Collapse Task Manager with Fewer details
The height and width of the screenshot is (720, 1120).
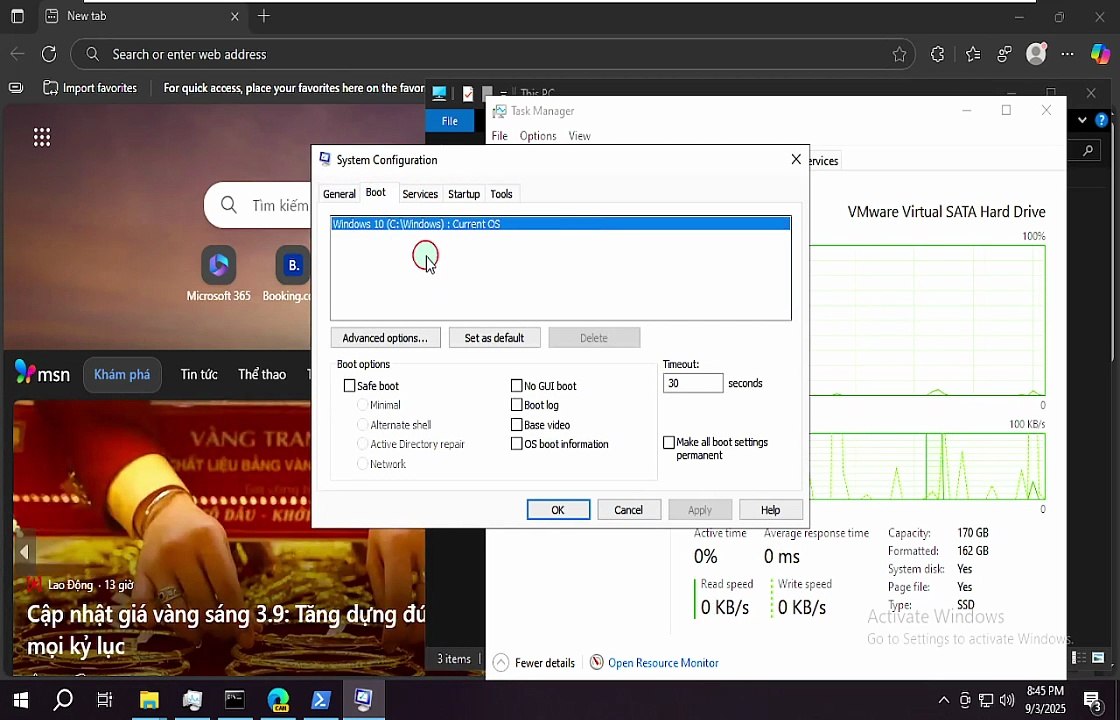coord(535,663)
